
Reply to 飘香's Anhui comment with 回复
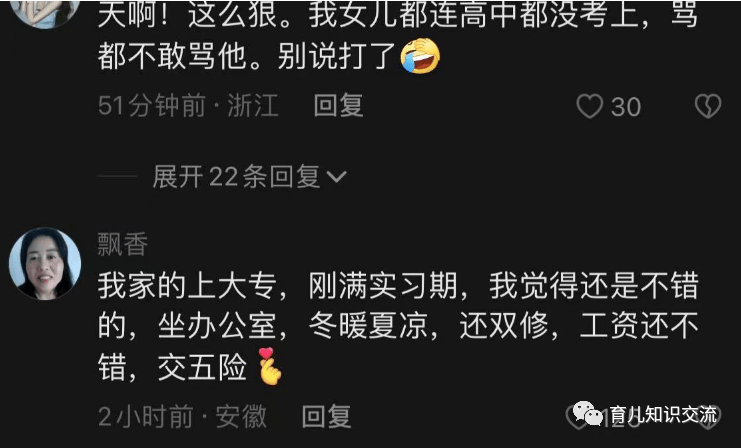click(326, 416)
